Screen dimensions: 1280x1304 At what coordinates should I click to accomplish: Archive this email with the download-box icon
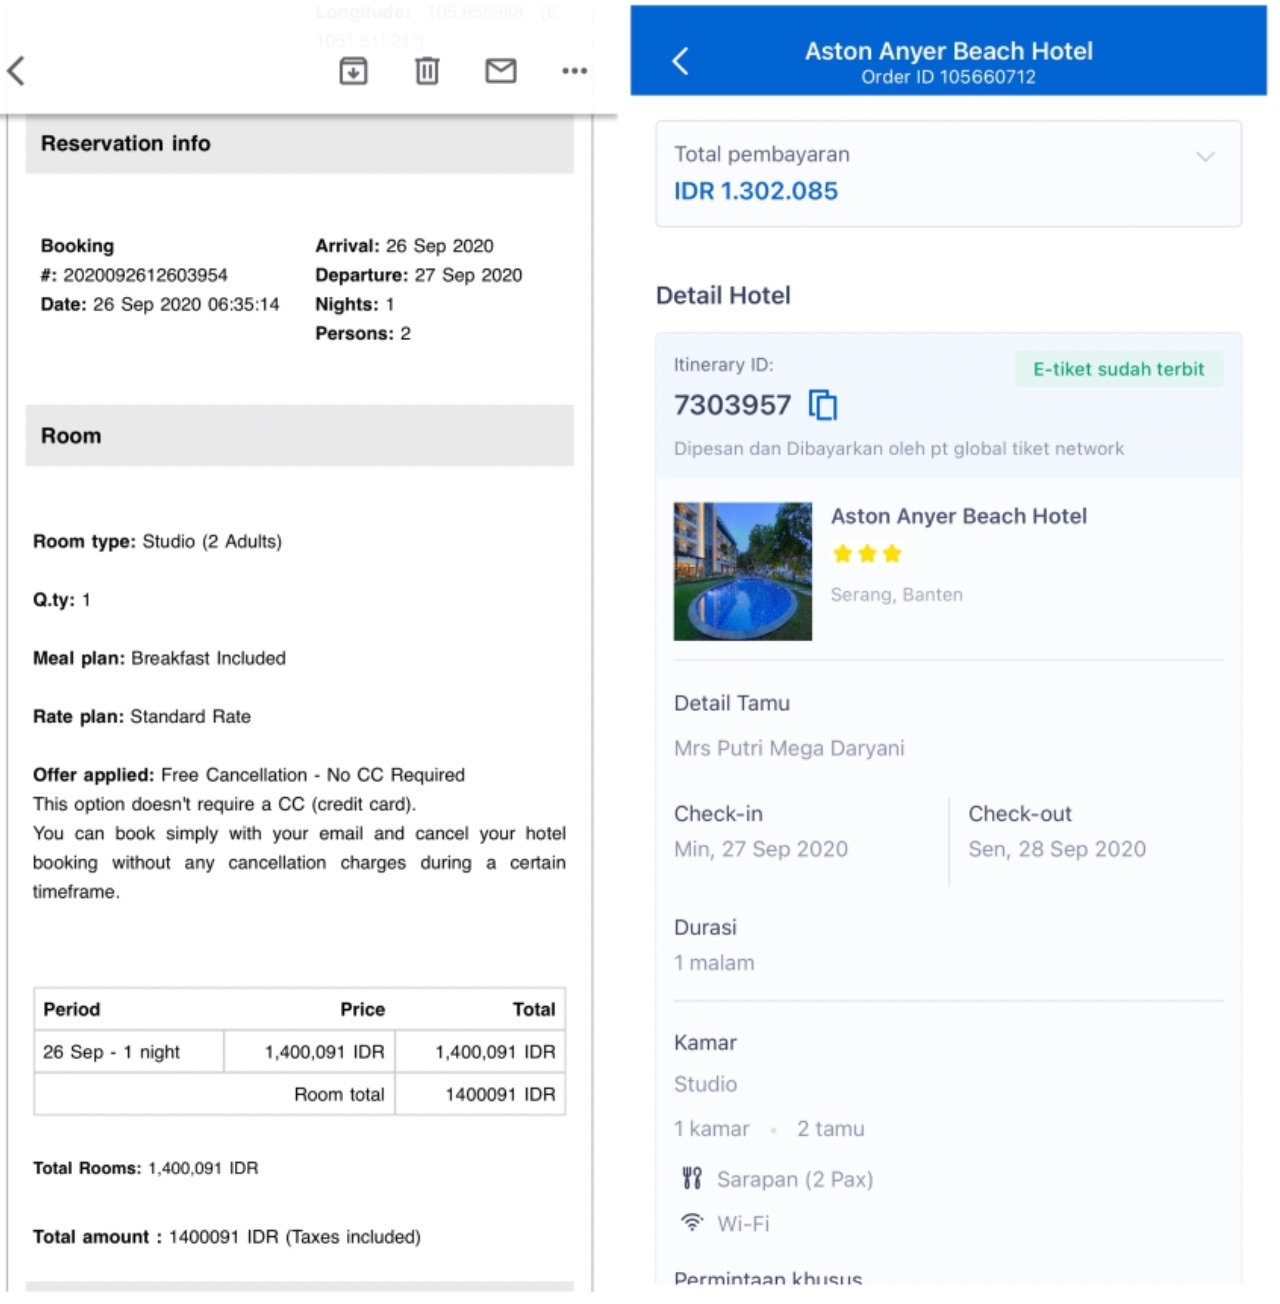pyautogui.click(x=353, y=70)
